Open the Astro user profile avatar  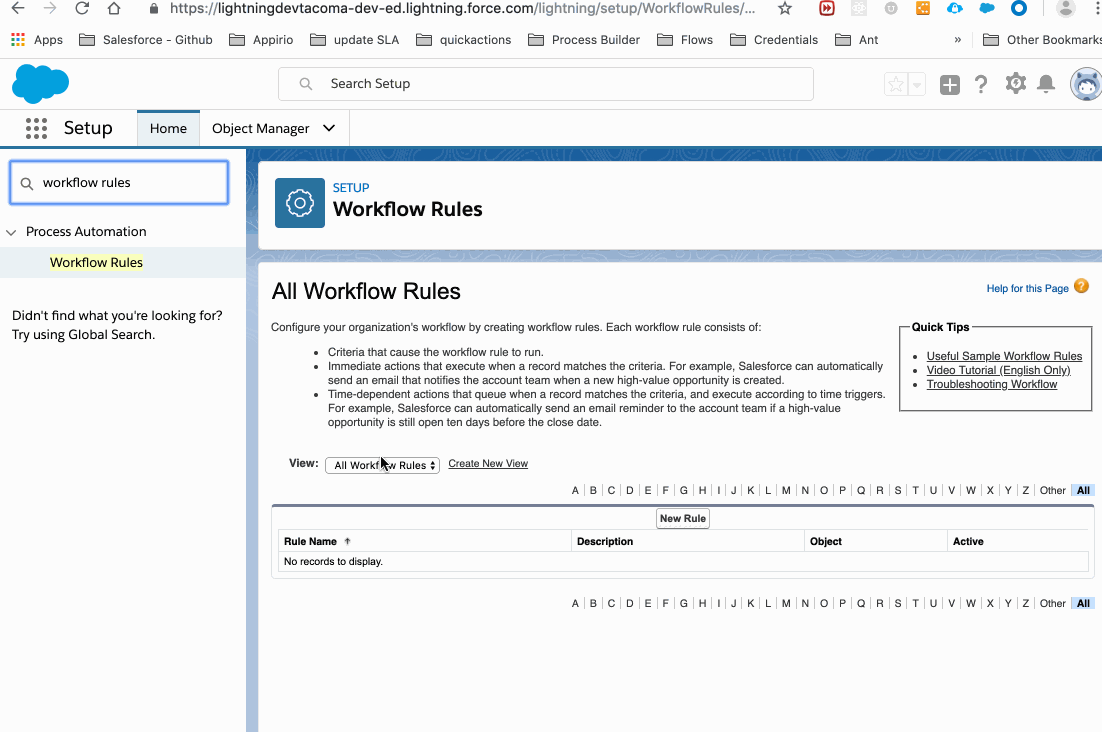point(1086,84)
